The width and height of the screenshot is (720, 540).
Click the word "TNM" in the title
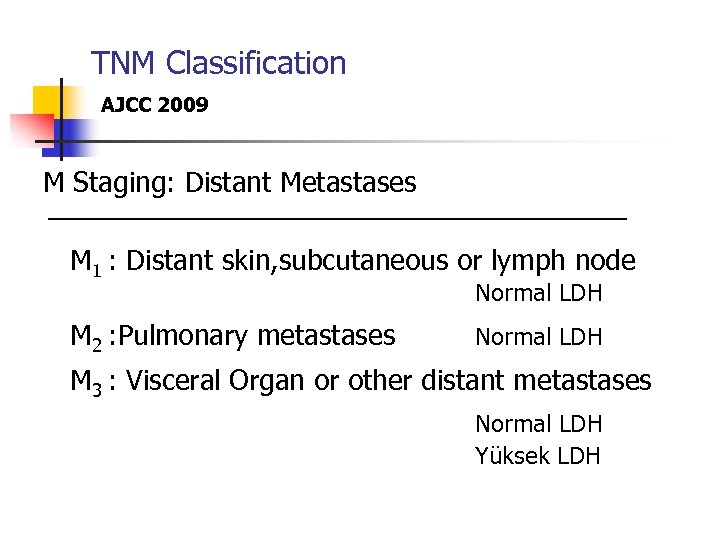click(x=125, y=64)
